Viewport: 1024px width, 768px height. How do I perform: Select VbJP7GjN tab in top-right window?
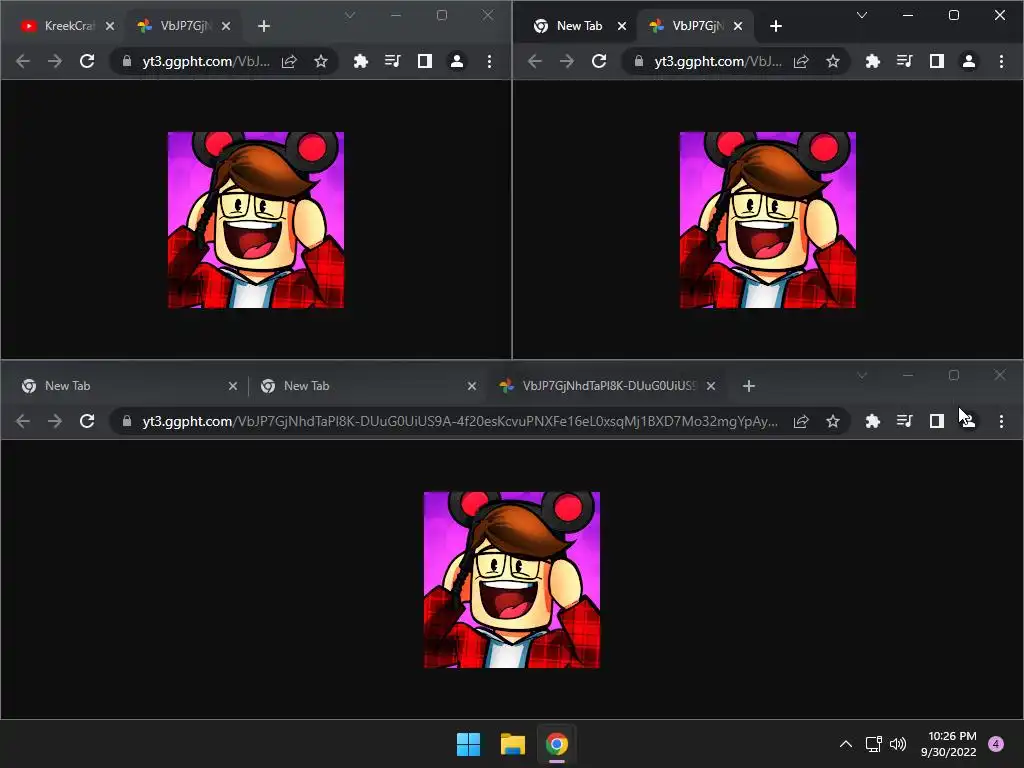(x=696, y=26)
